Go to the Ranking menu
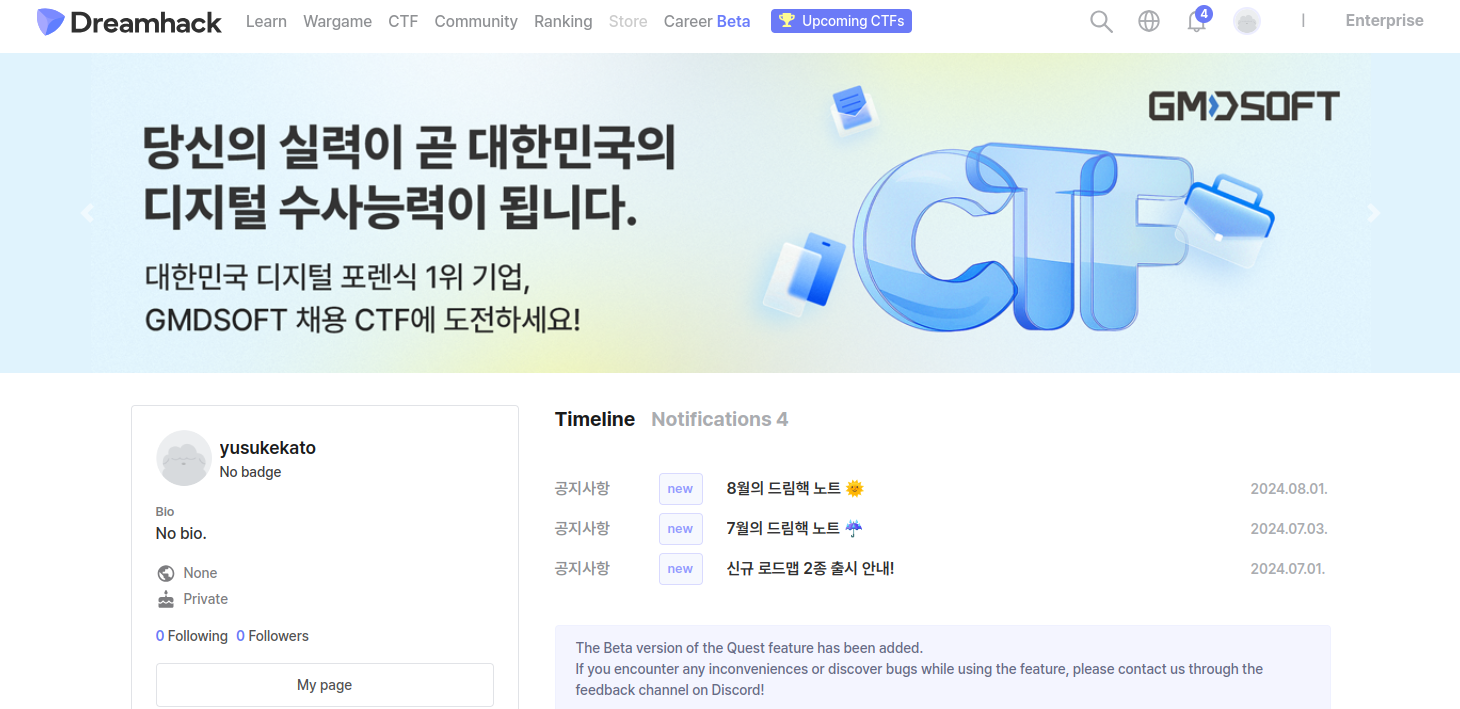 tap(563, 22)
